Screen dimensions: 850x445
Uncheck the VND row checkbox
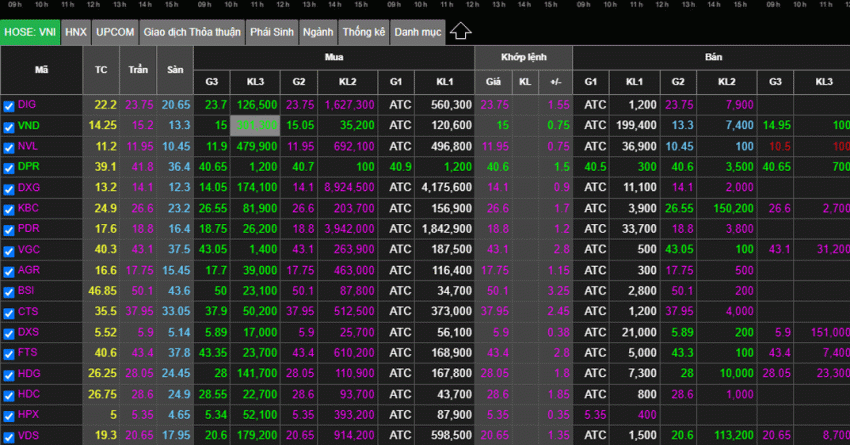point(9,127)
